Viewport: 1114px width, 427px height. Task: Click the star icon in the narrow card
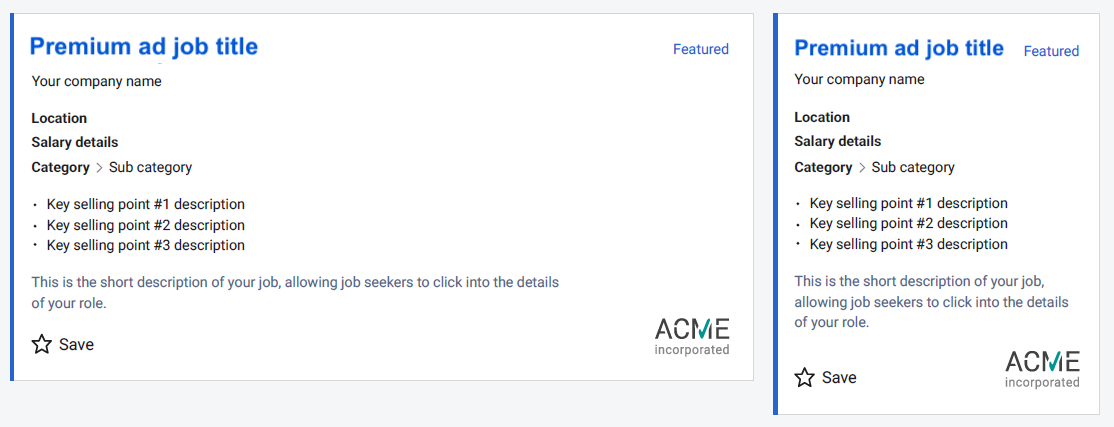(804, 377)
